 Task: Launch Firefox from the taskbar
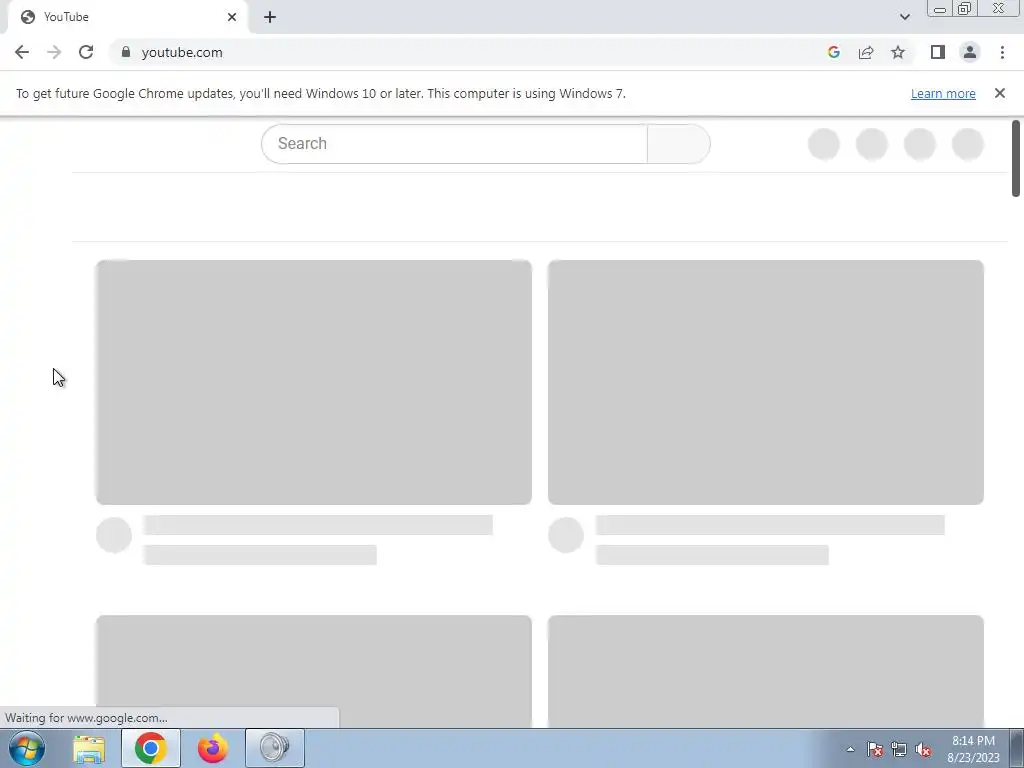[213, 748]
